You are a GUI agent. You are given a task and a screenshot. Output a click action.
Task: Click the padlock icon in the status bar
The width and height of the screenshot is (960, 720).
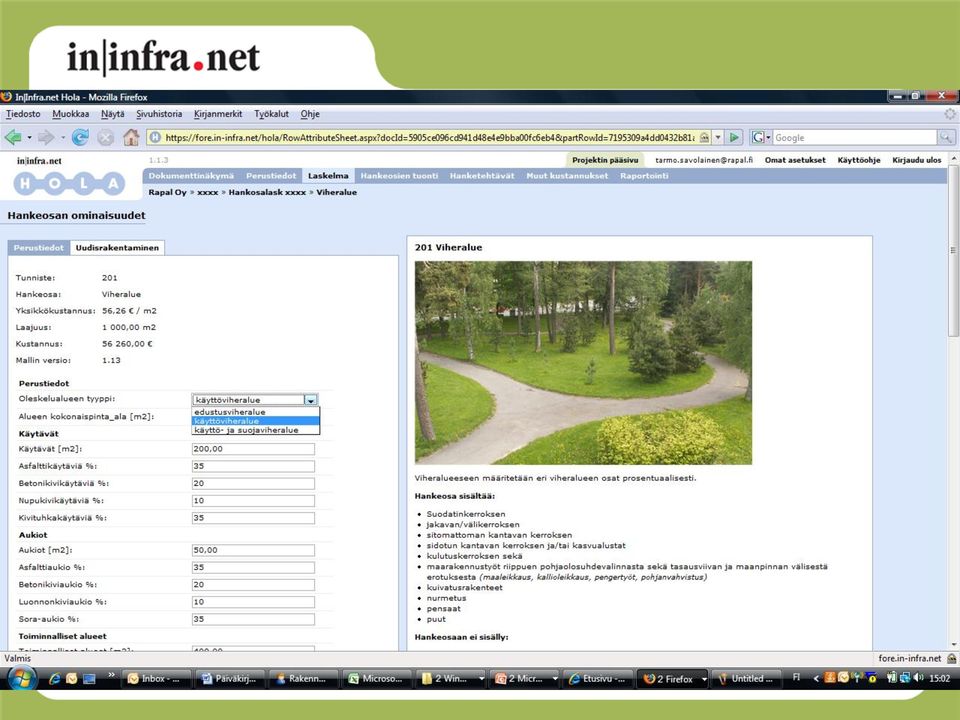(x=951, y=659)
